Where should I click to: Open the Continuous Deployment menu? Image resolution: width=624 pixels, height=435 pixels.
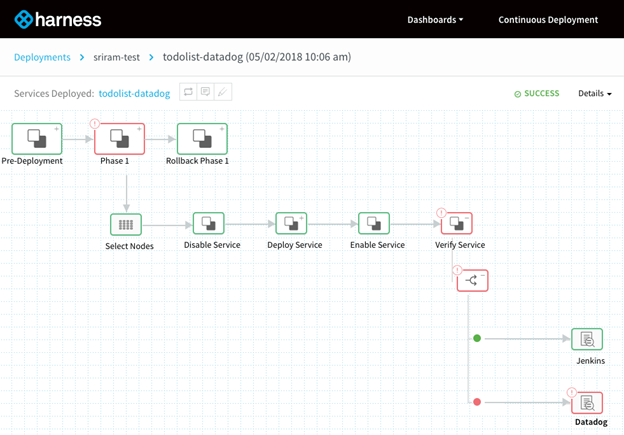pos(548,20)
